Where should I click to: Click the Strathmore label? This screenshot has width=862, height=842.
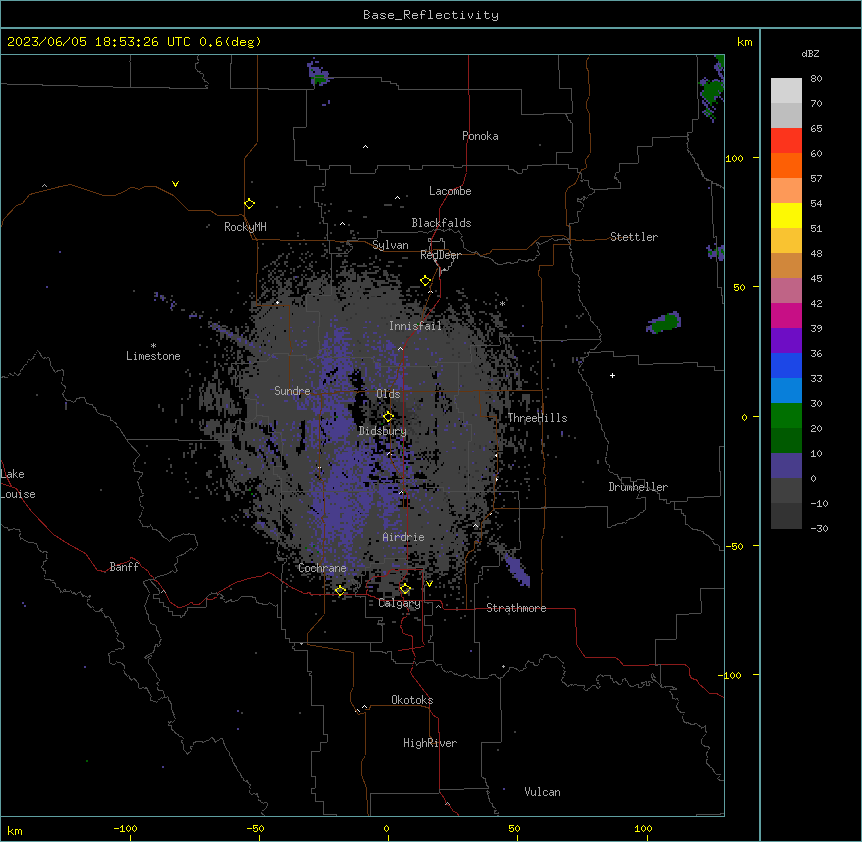(x=516, y=608)
